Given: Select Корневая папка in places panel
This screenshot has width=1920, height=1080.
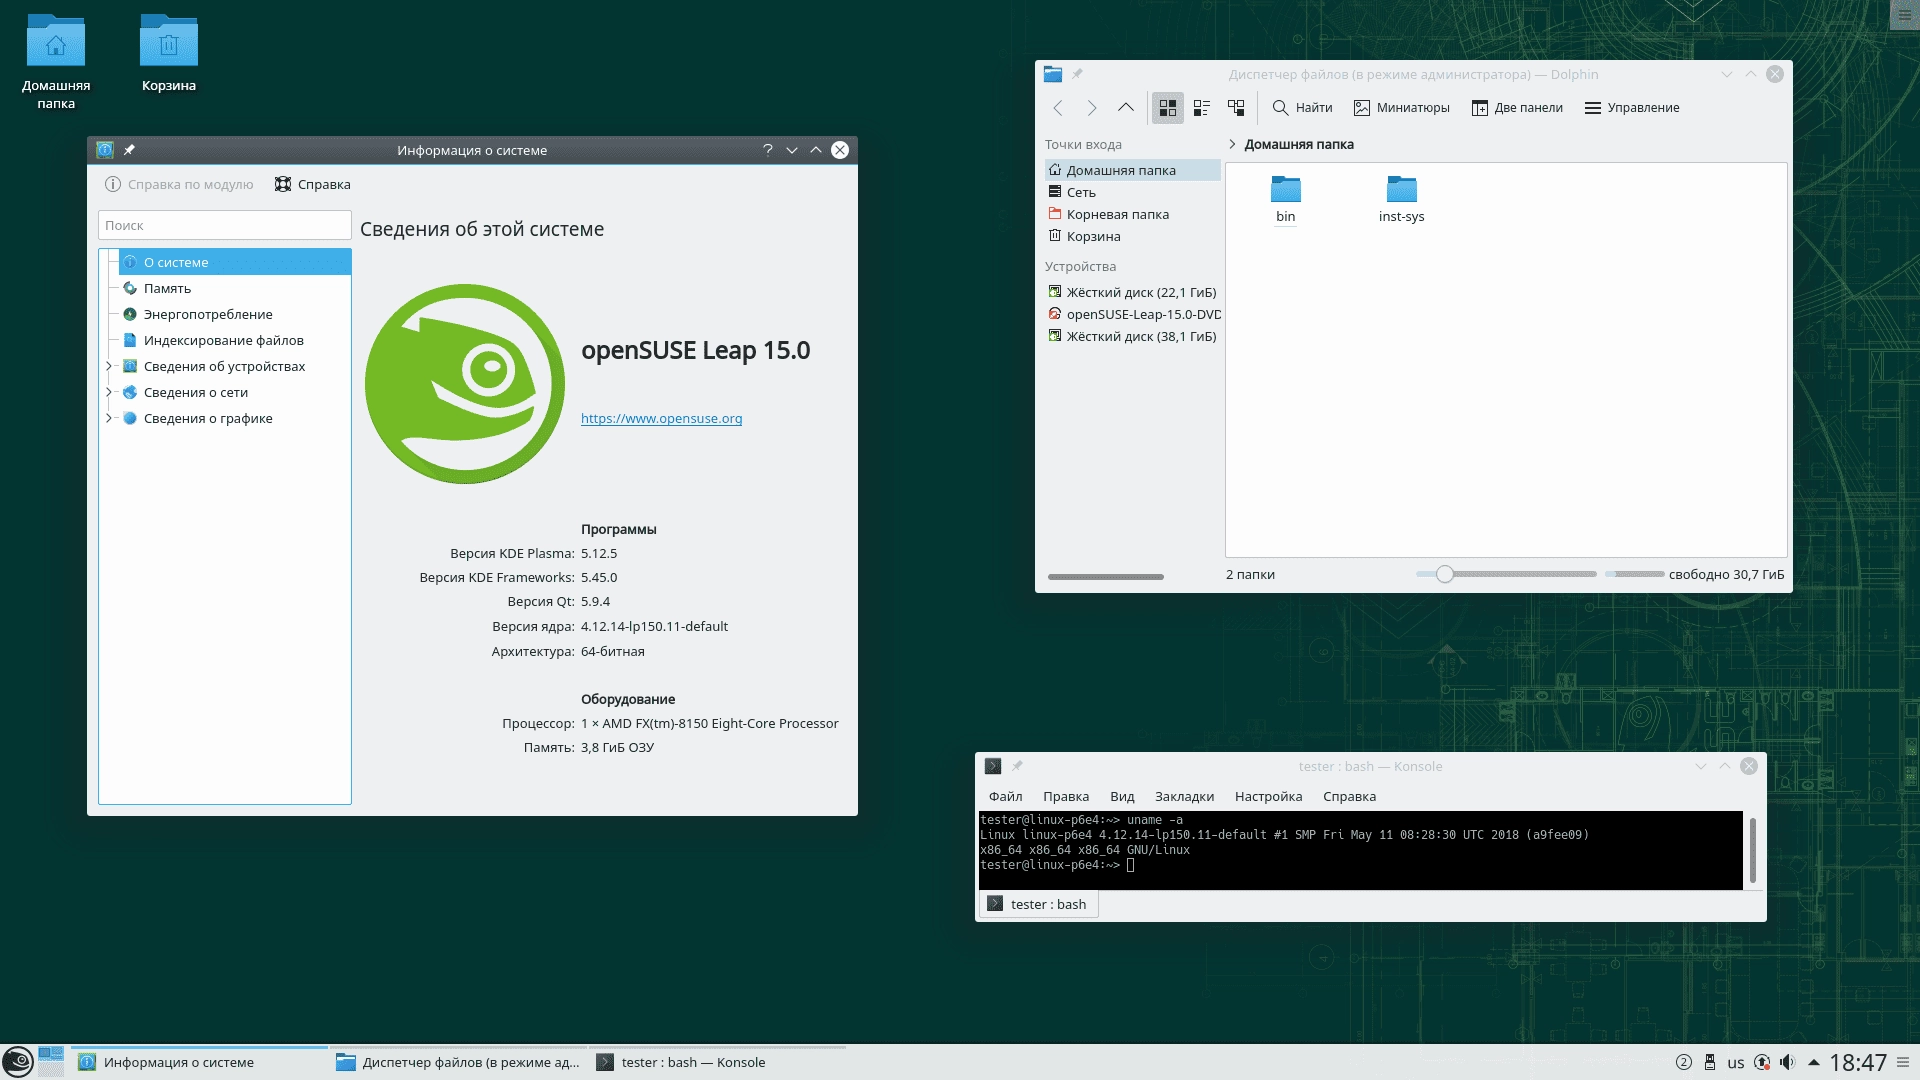Looking at the screenshot, I should pos(1132,214).
